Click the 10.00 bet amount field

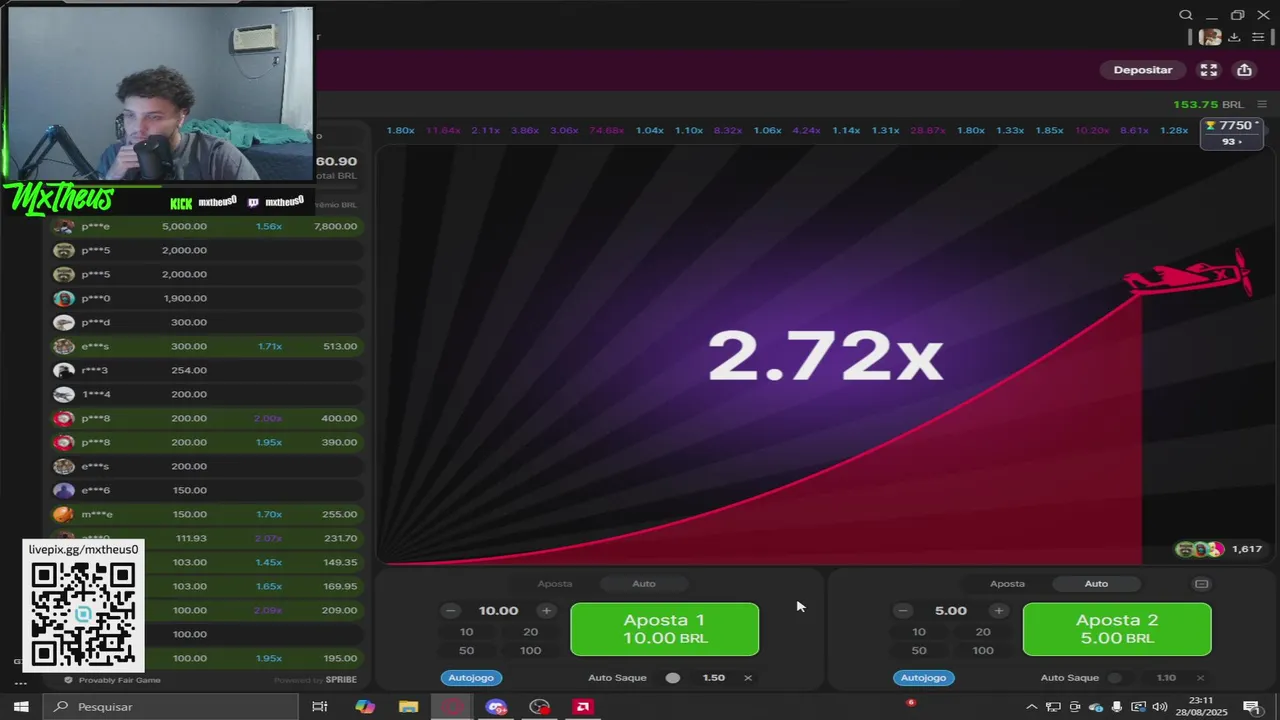pyautogui.click(x=498, y=610)
